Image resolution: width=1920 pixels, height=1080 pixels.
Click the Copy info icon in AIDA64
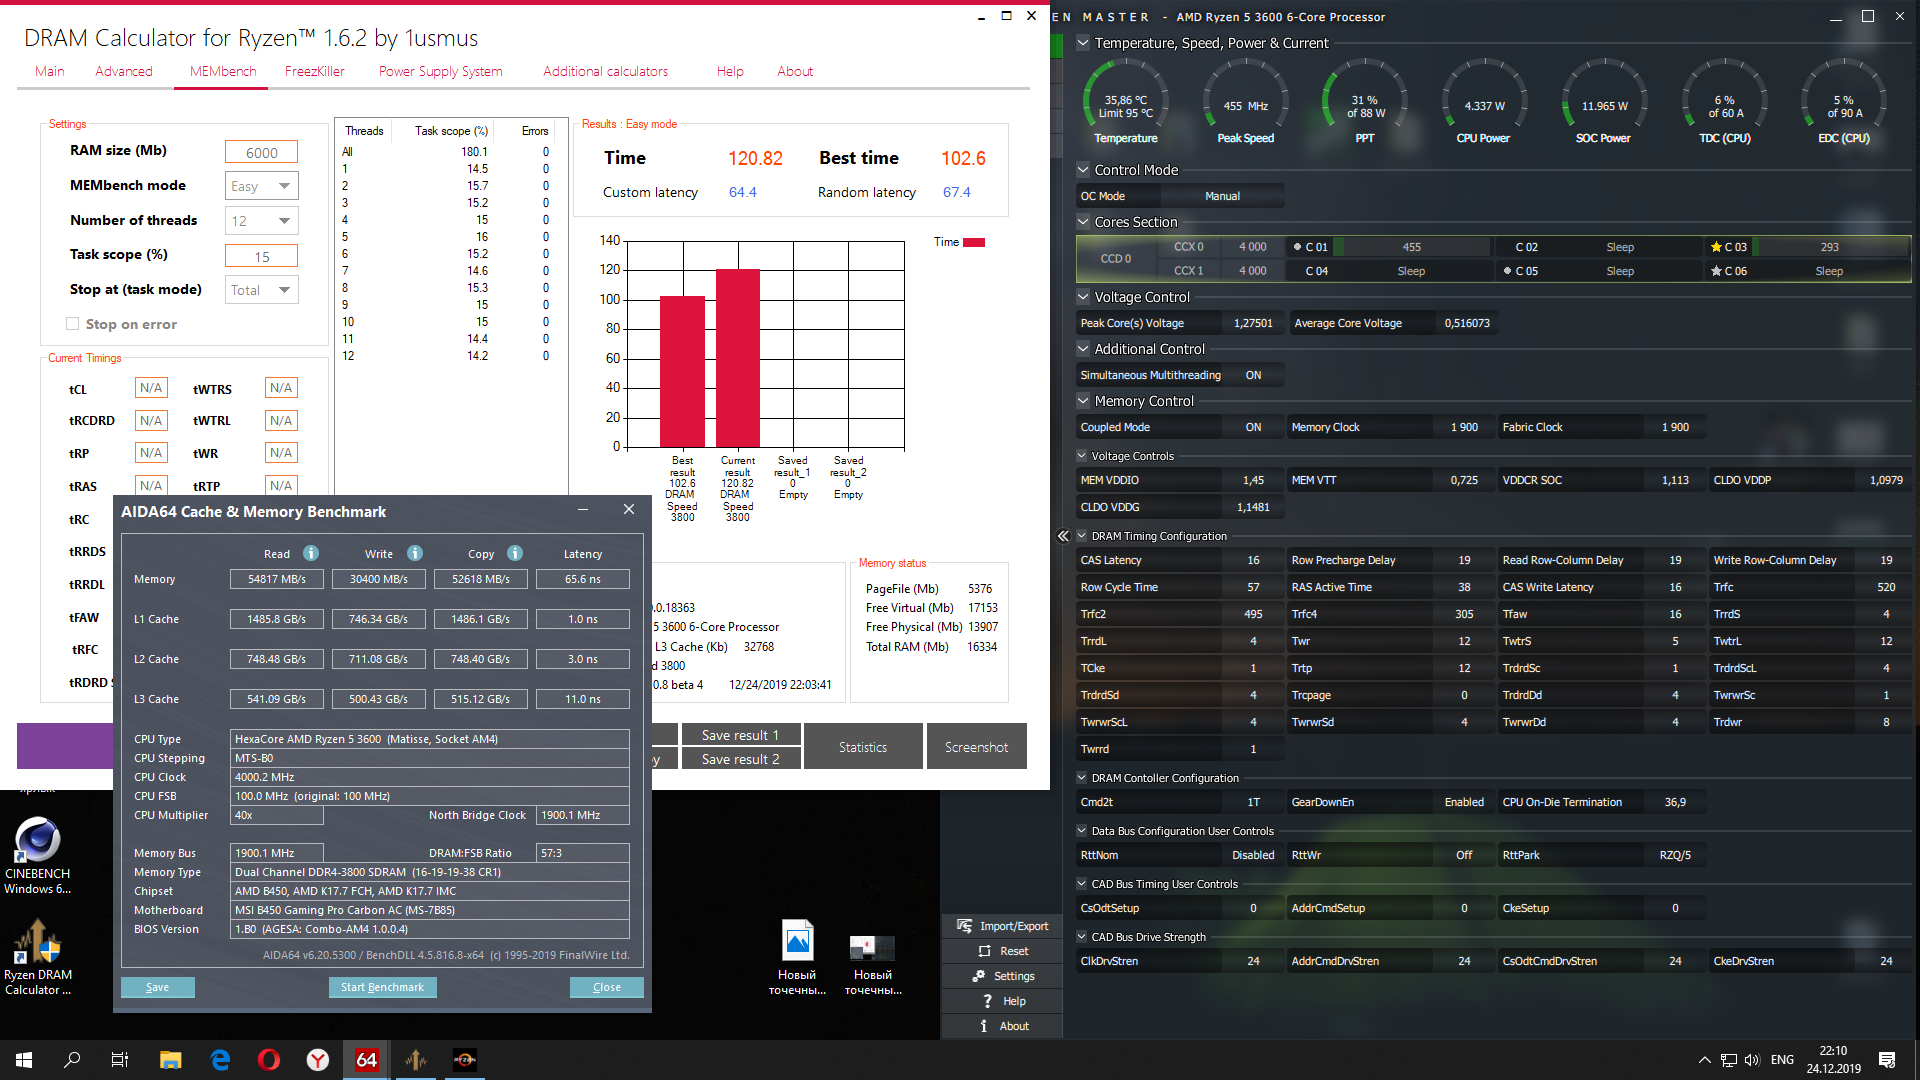pyautogui.click(x=515, y=553)
